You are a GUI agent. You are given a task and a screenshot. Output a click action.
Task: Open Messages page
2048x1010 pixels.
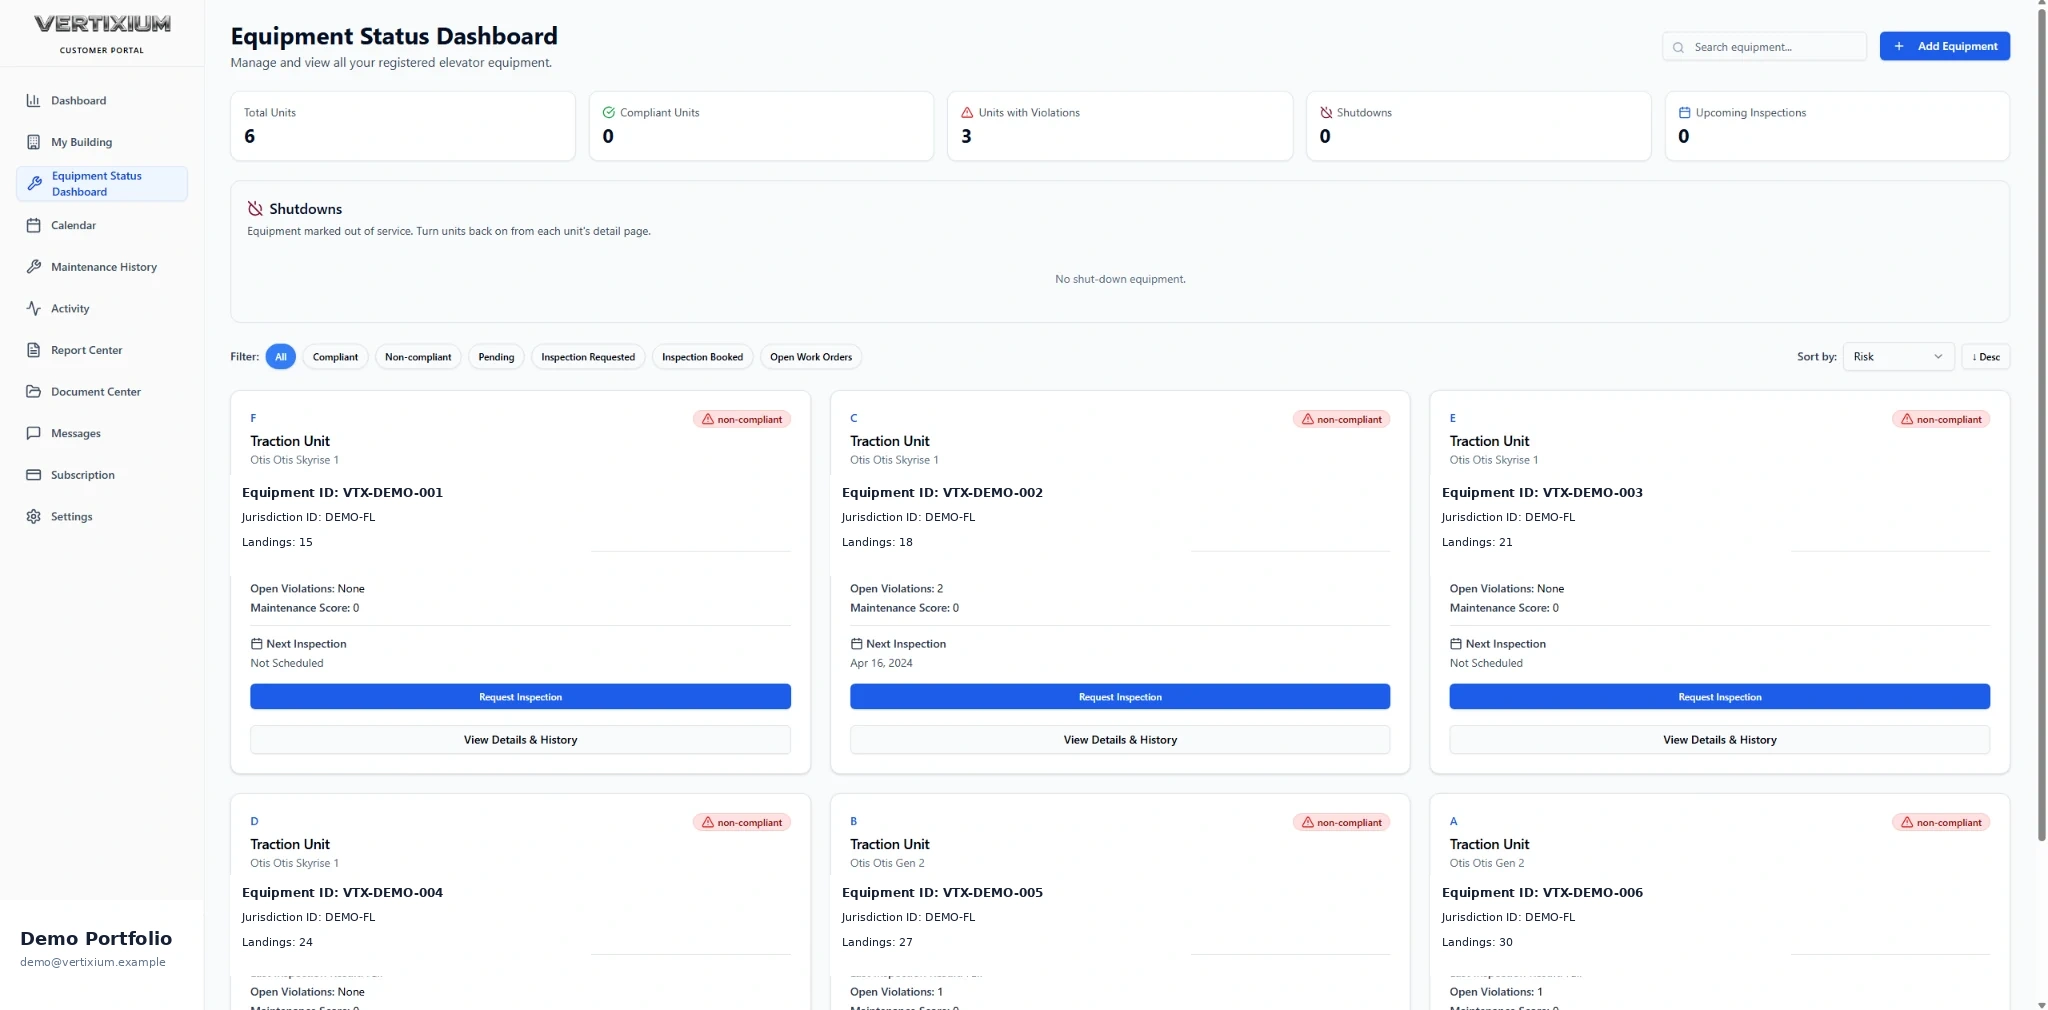point(102,433)
